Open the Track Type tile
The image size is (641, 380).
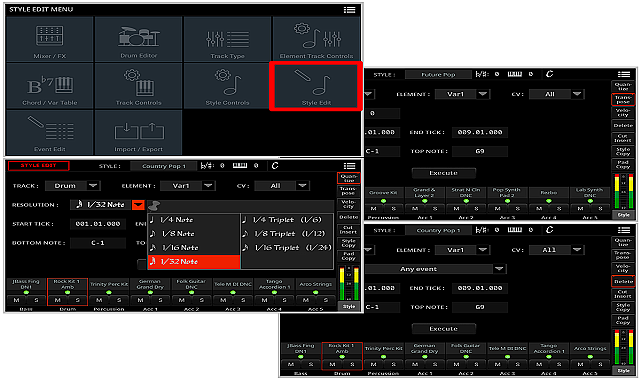coord(227,40)
